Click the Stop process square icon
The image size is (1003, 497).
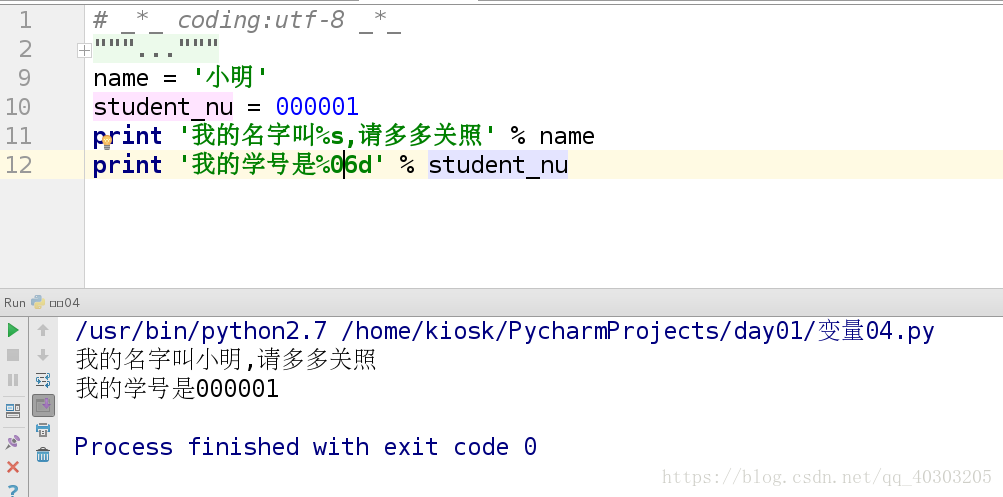(13, 355)
